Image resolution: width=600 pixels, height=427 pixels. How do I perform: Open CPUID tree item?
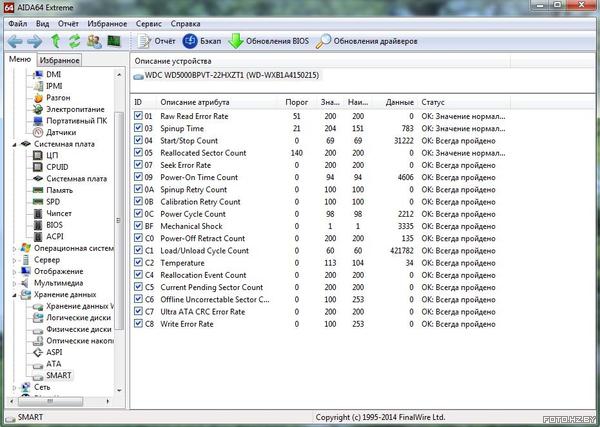click(x=57, y=167)
